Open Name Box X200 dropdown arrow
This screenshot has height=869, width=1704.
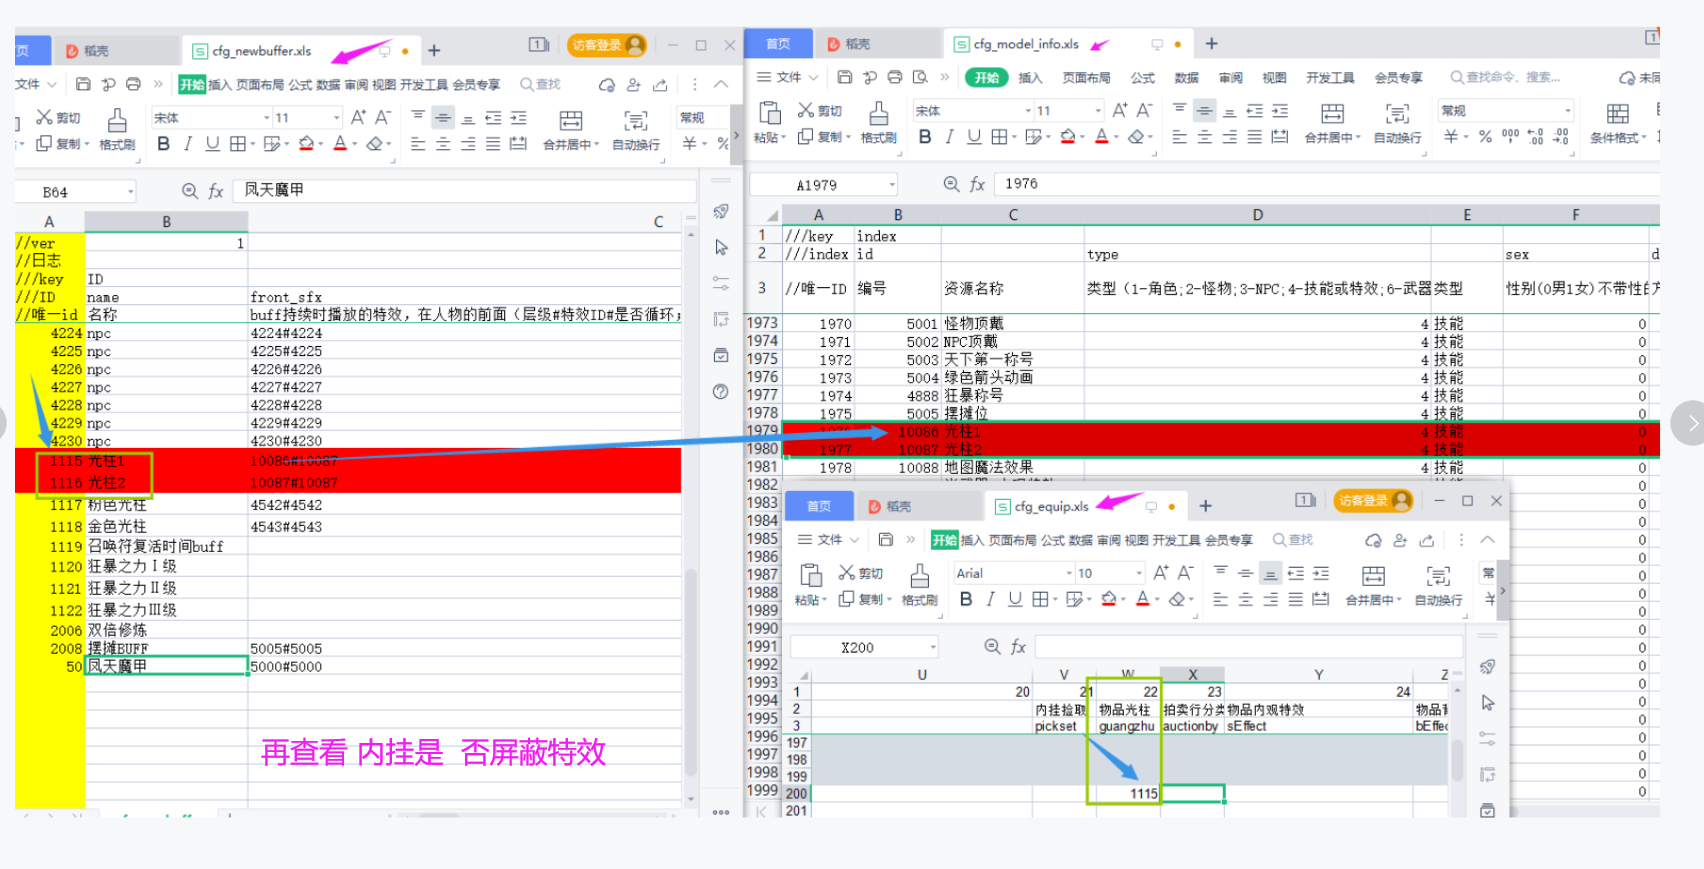[933, 647]
